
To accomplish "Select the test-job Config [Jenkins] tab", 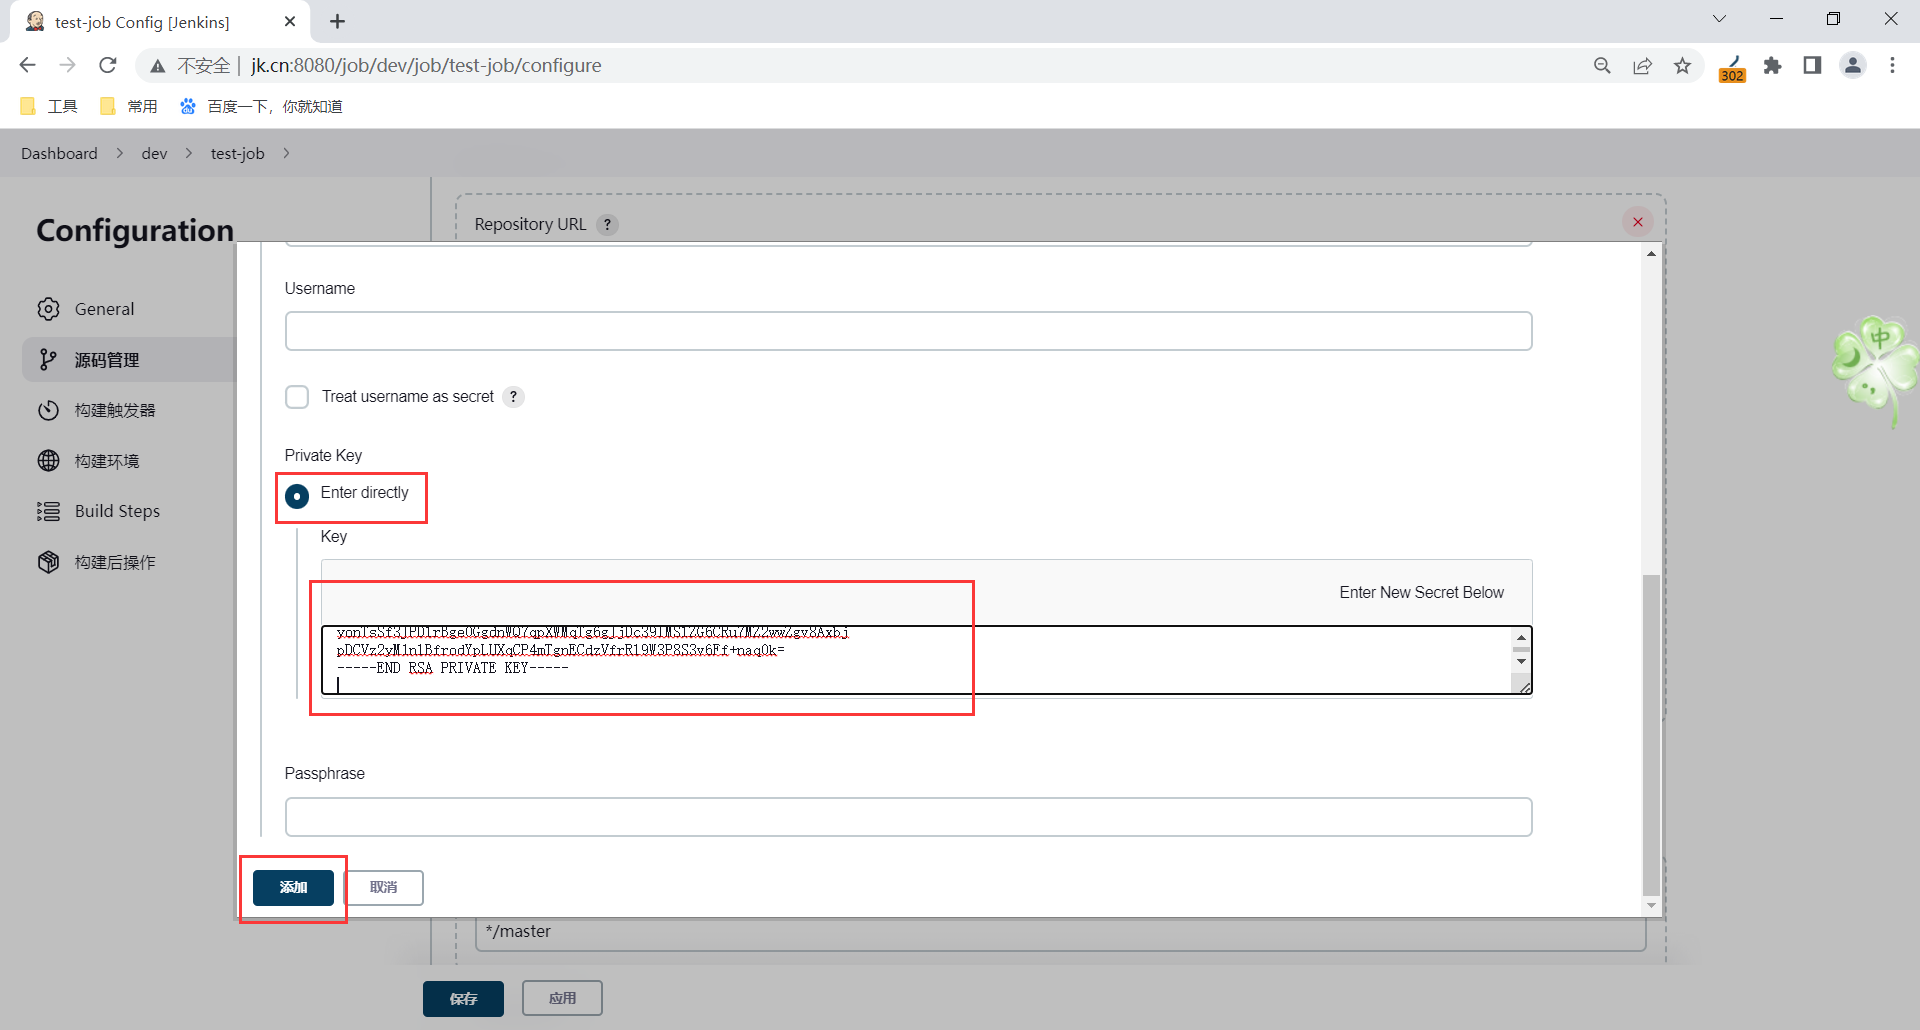I will click(160, 22).
